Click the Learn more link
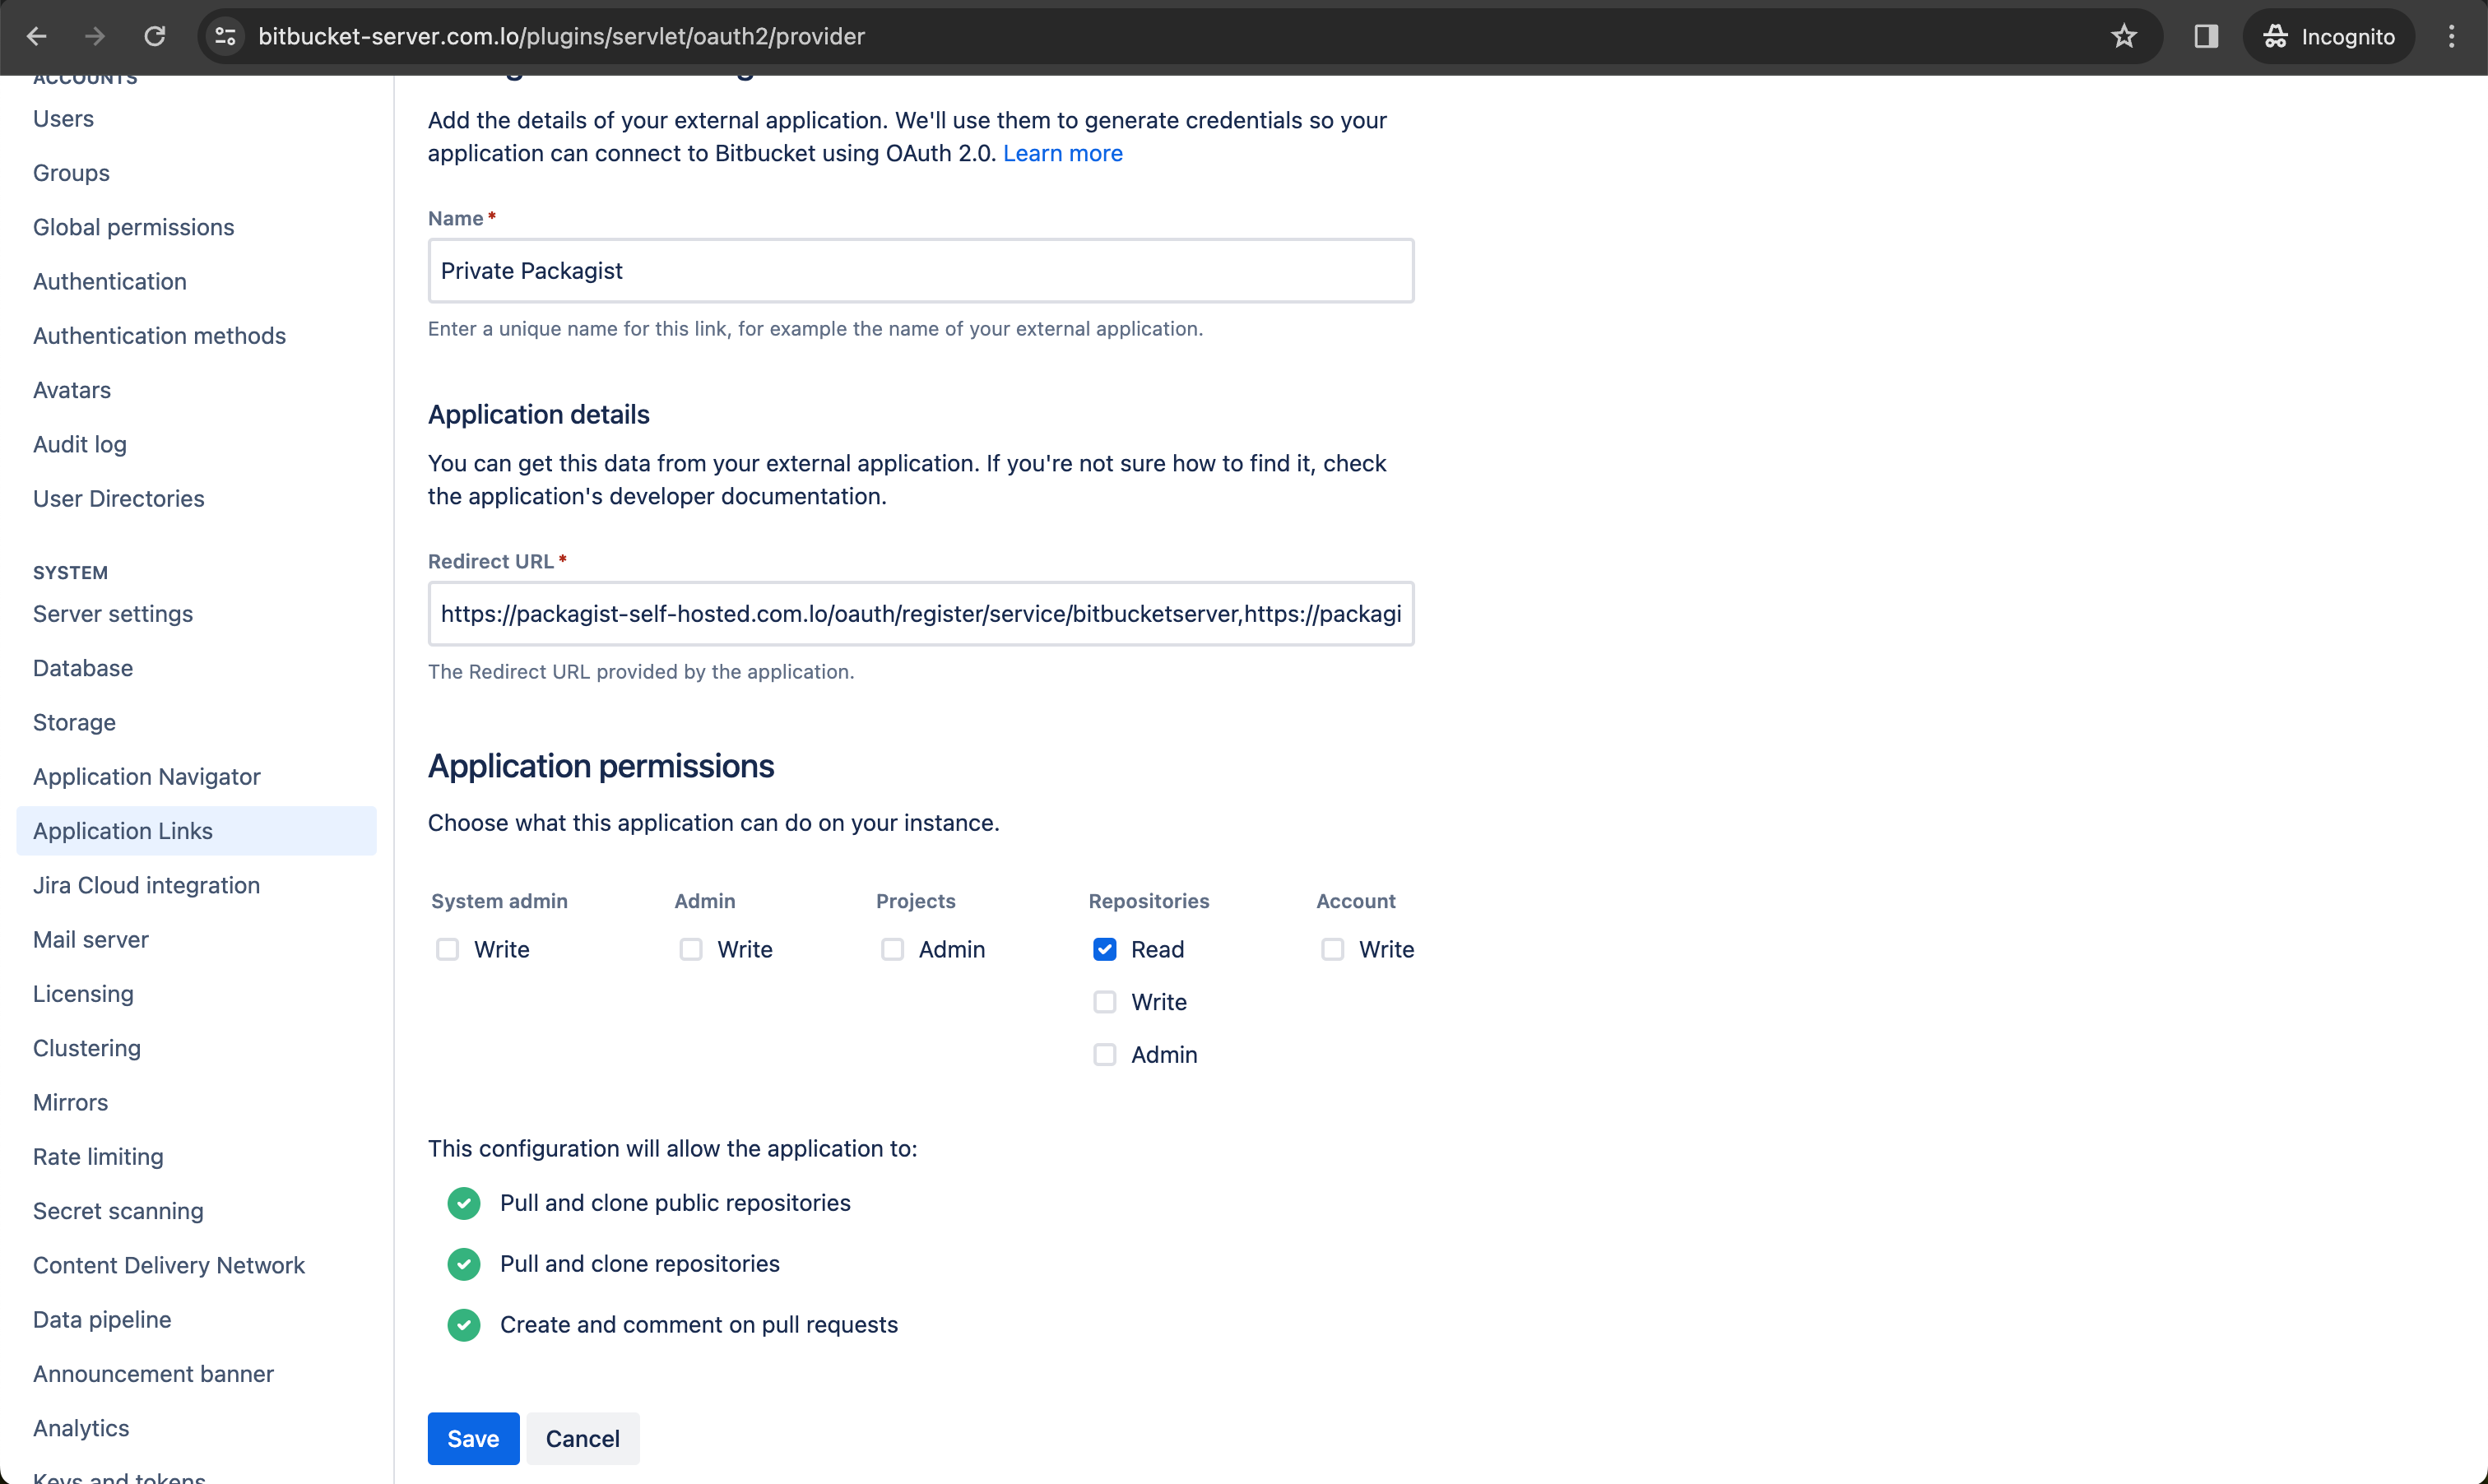The image size is (2488, 1484). 1061,152
